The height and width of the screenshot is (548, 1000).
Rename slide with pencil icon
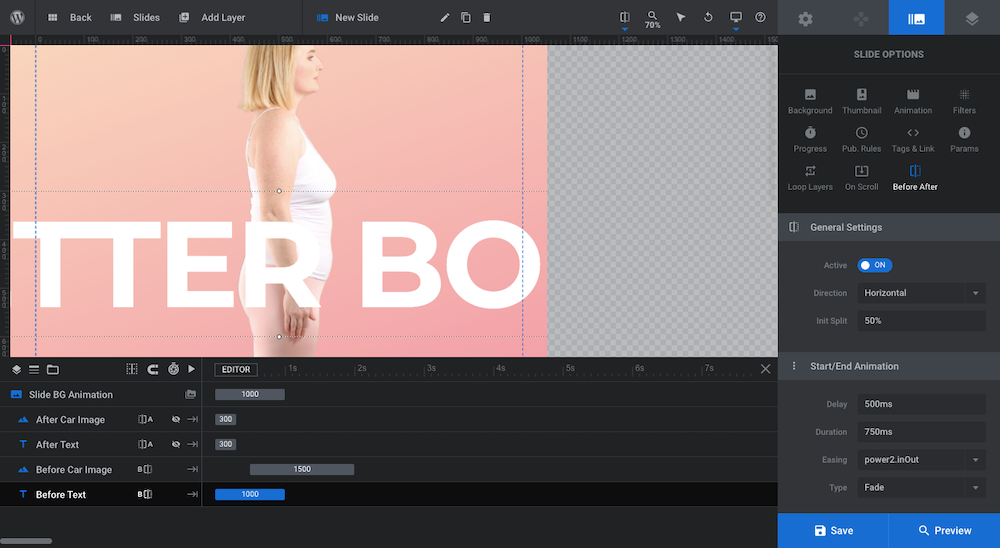(x=445, y=17)
